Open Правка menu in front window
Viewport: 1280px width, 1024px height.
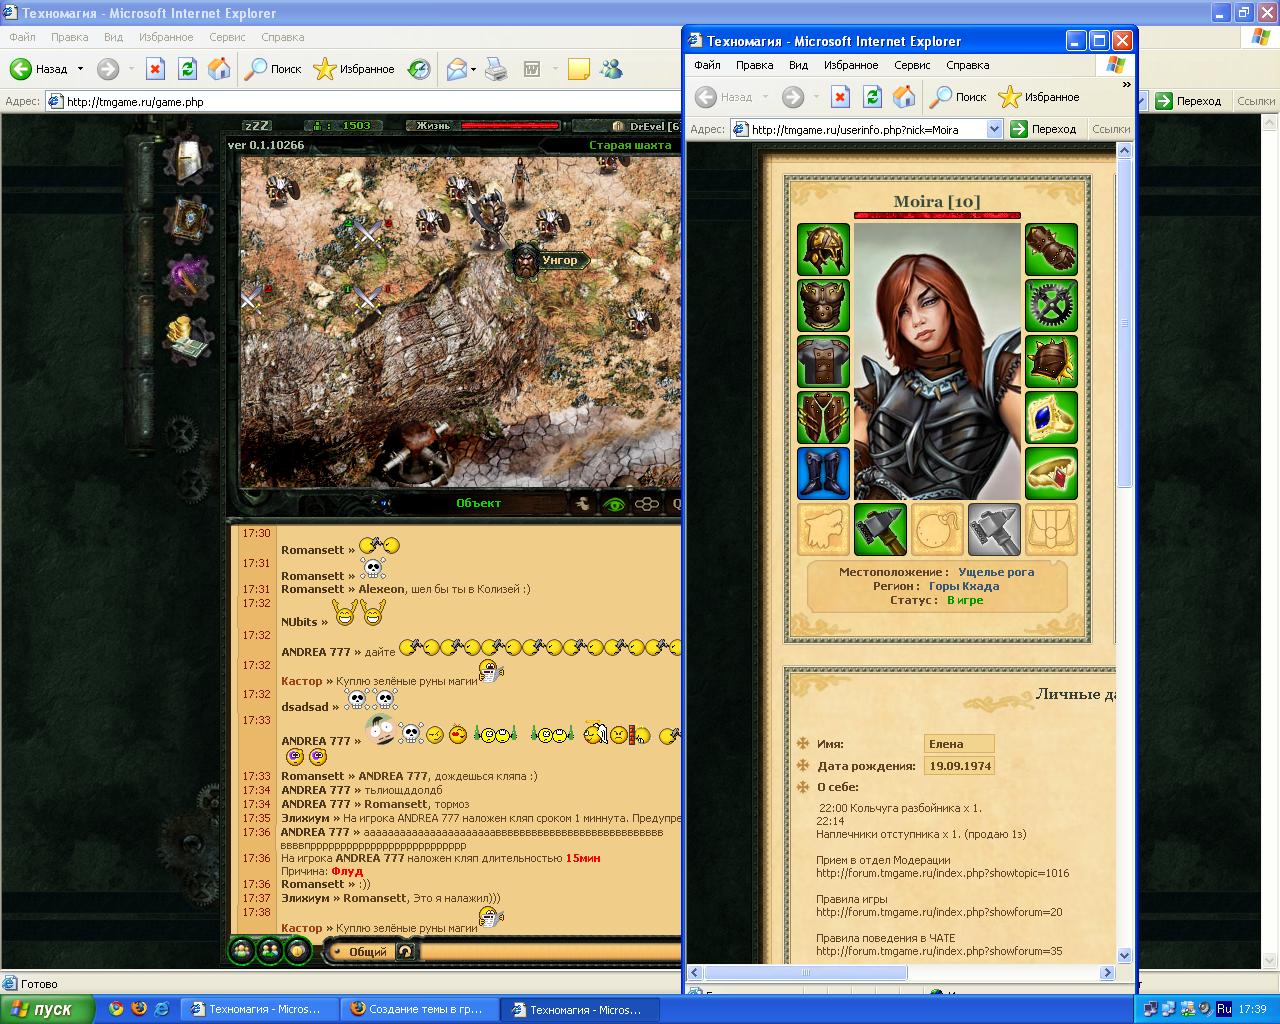754,65
